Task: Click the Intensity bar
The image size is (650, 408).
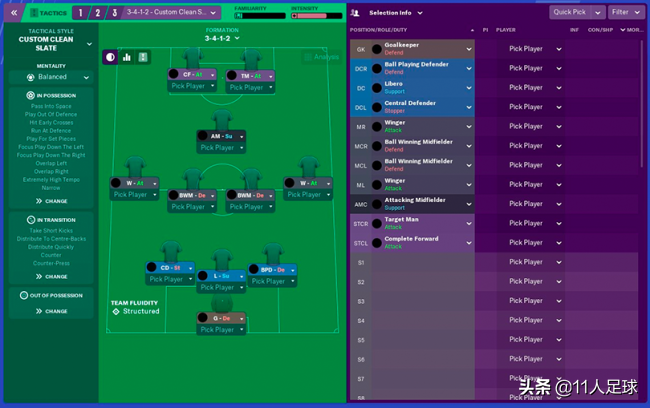Action: pos(317,16)
